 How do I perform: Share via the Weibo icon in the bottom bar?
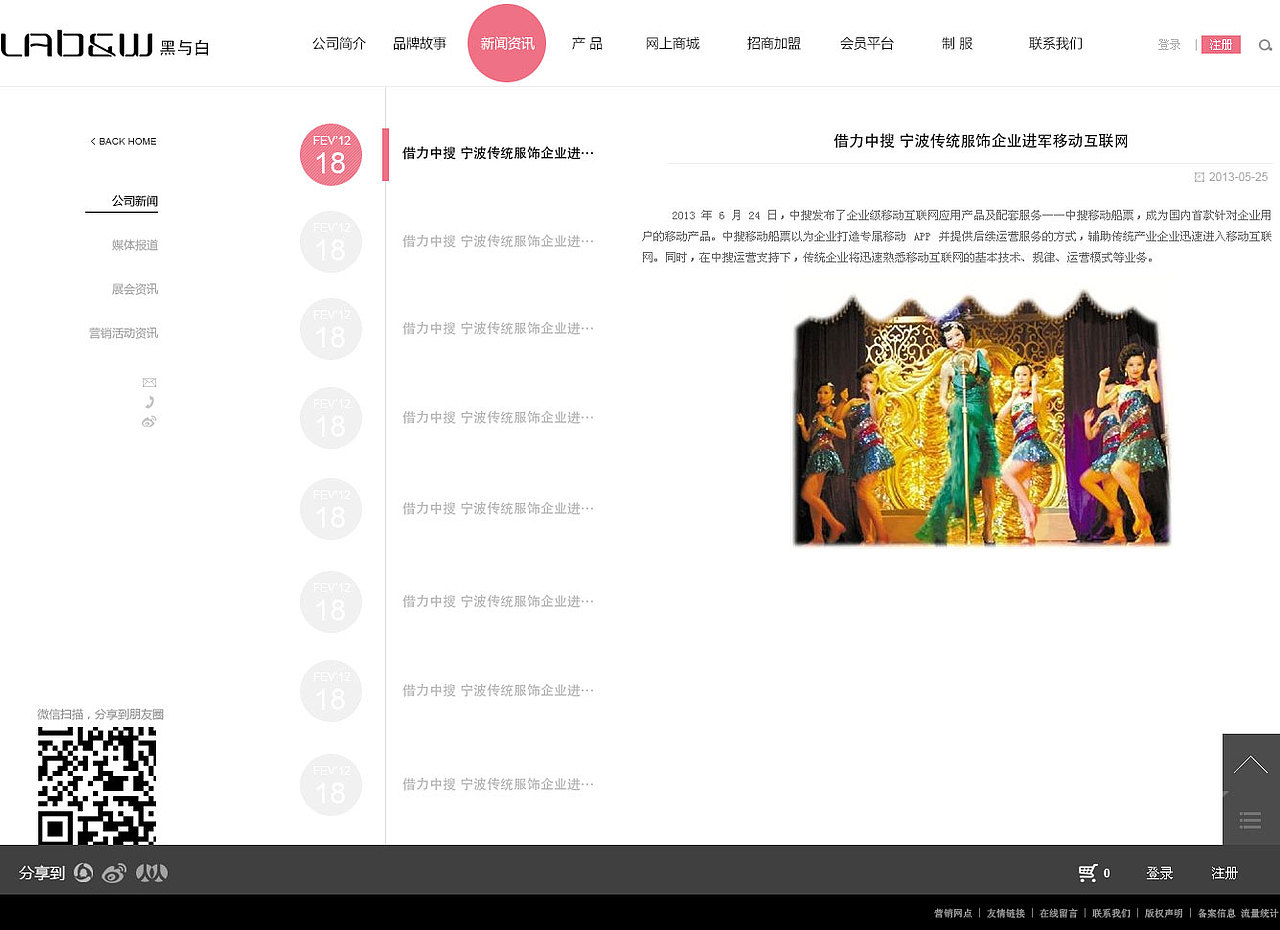pyautogui.click(x=114, y=872)
